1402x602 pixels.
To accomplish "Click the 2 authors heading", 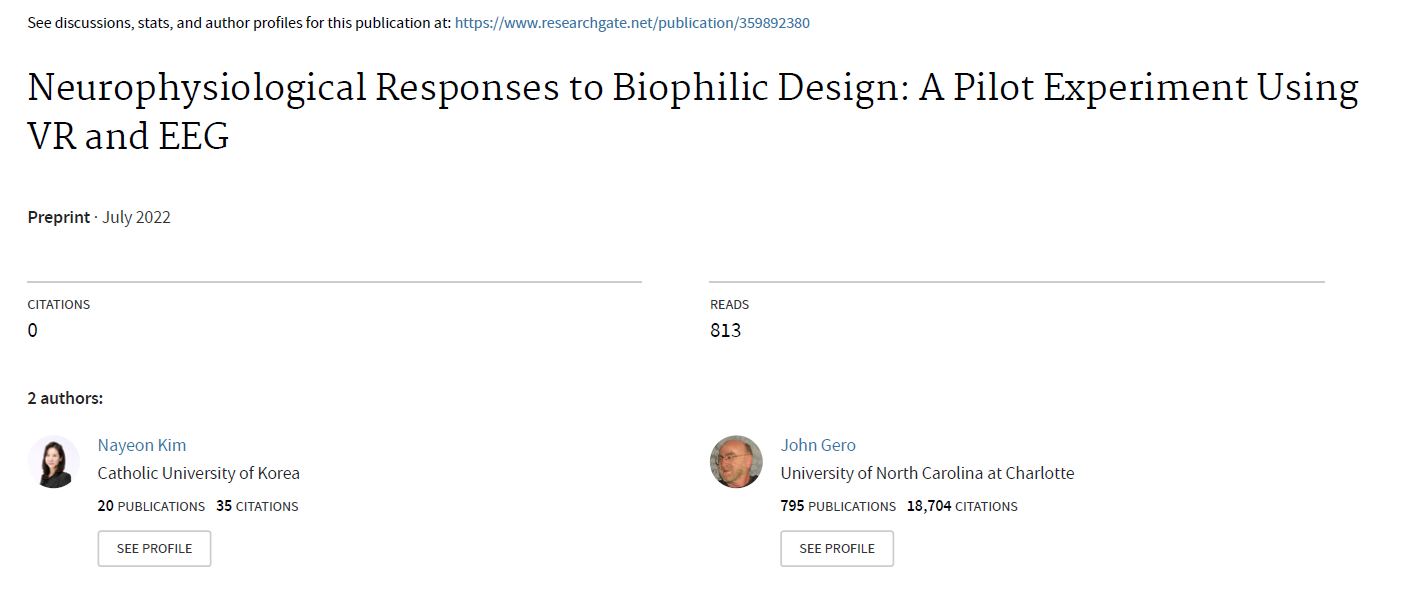I will [x=65, y=398].
